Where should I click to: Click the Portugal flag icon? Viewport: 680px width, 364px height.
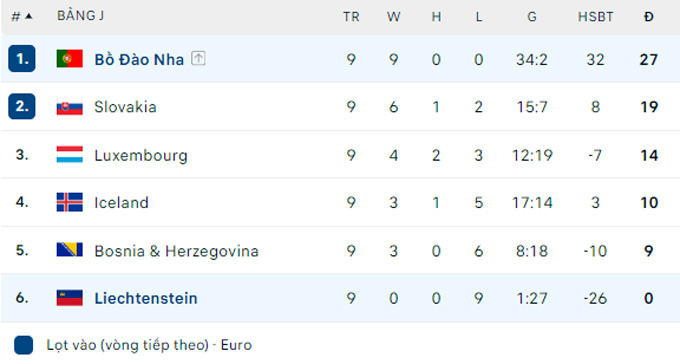(69, 59)
